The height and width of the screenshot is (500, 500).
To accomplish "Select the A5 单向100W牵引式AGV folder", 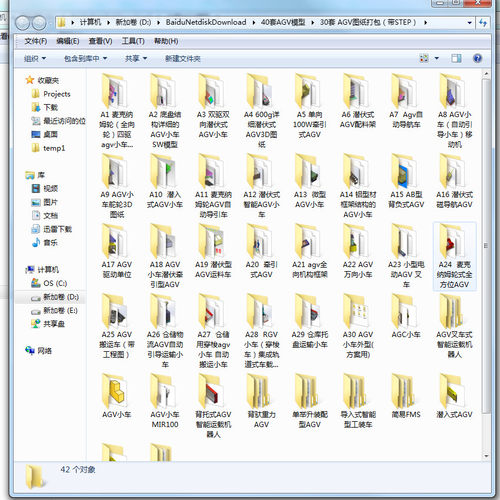I will 310,106.
